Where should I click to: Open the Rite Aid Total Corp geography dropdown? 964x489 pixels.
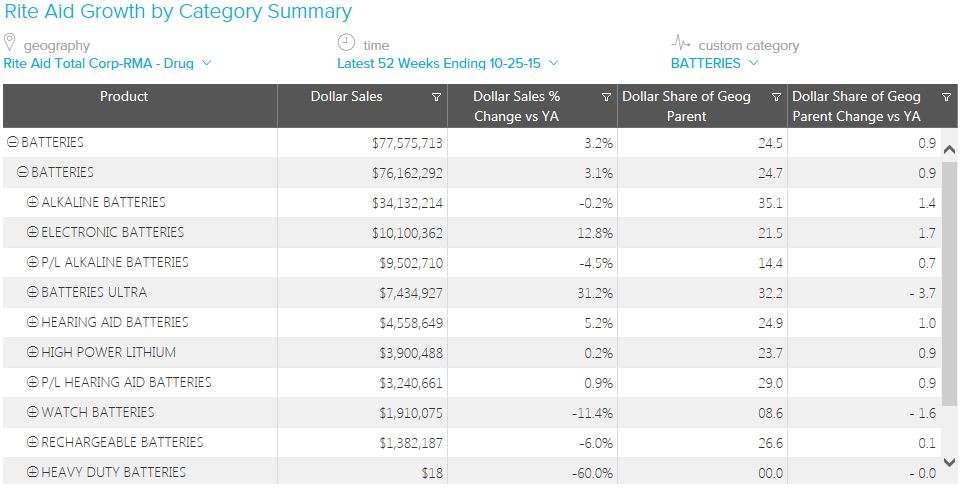(107, 63)
